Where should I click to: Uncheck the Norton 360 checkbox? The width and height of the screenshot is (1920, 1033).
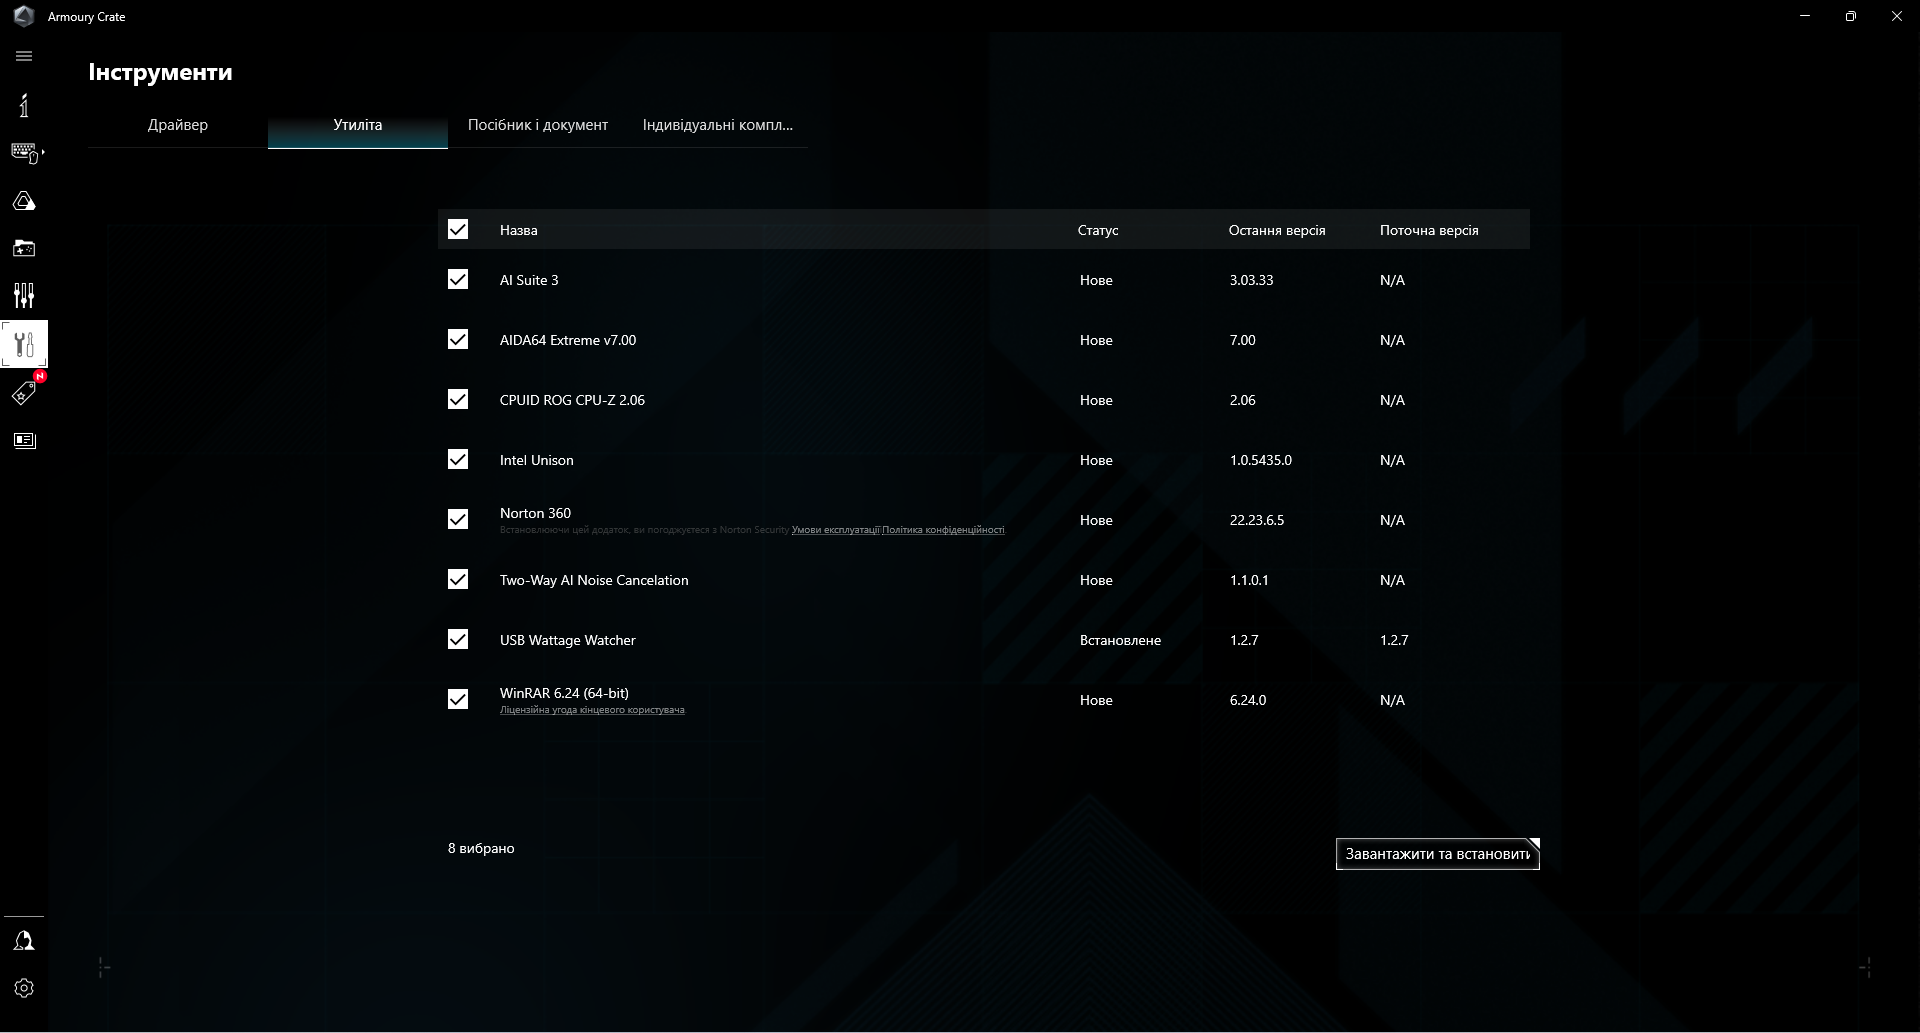click(458, 519)
